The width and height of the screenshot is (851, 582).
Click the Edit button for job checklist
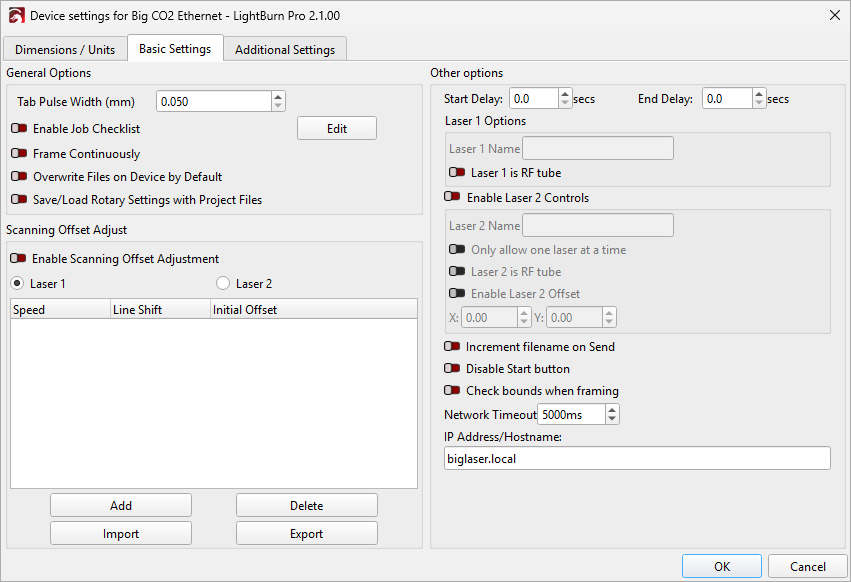click(x=336, y=128)
